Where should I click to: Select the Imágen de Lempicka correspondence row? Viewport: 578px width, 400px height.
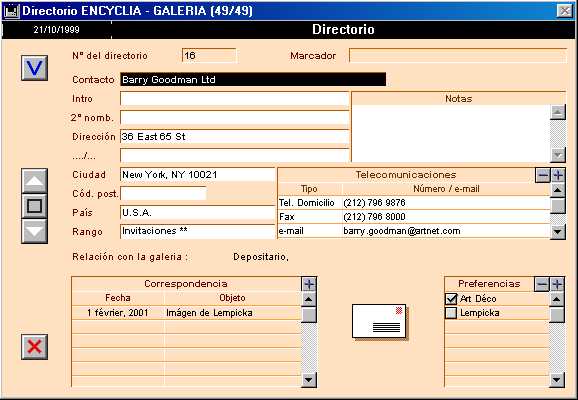click(x=187, y=313)
